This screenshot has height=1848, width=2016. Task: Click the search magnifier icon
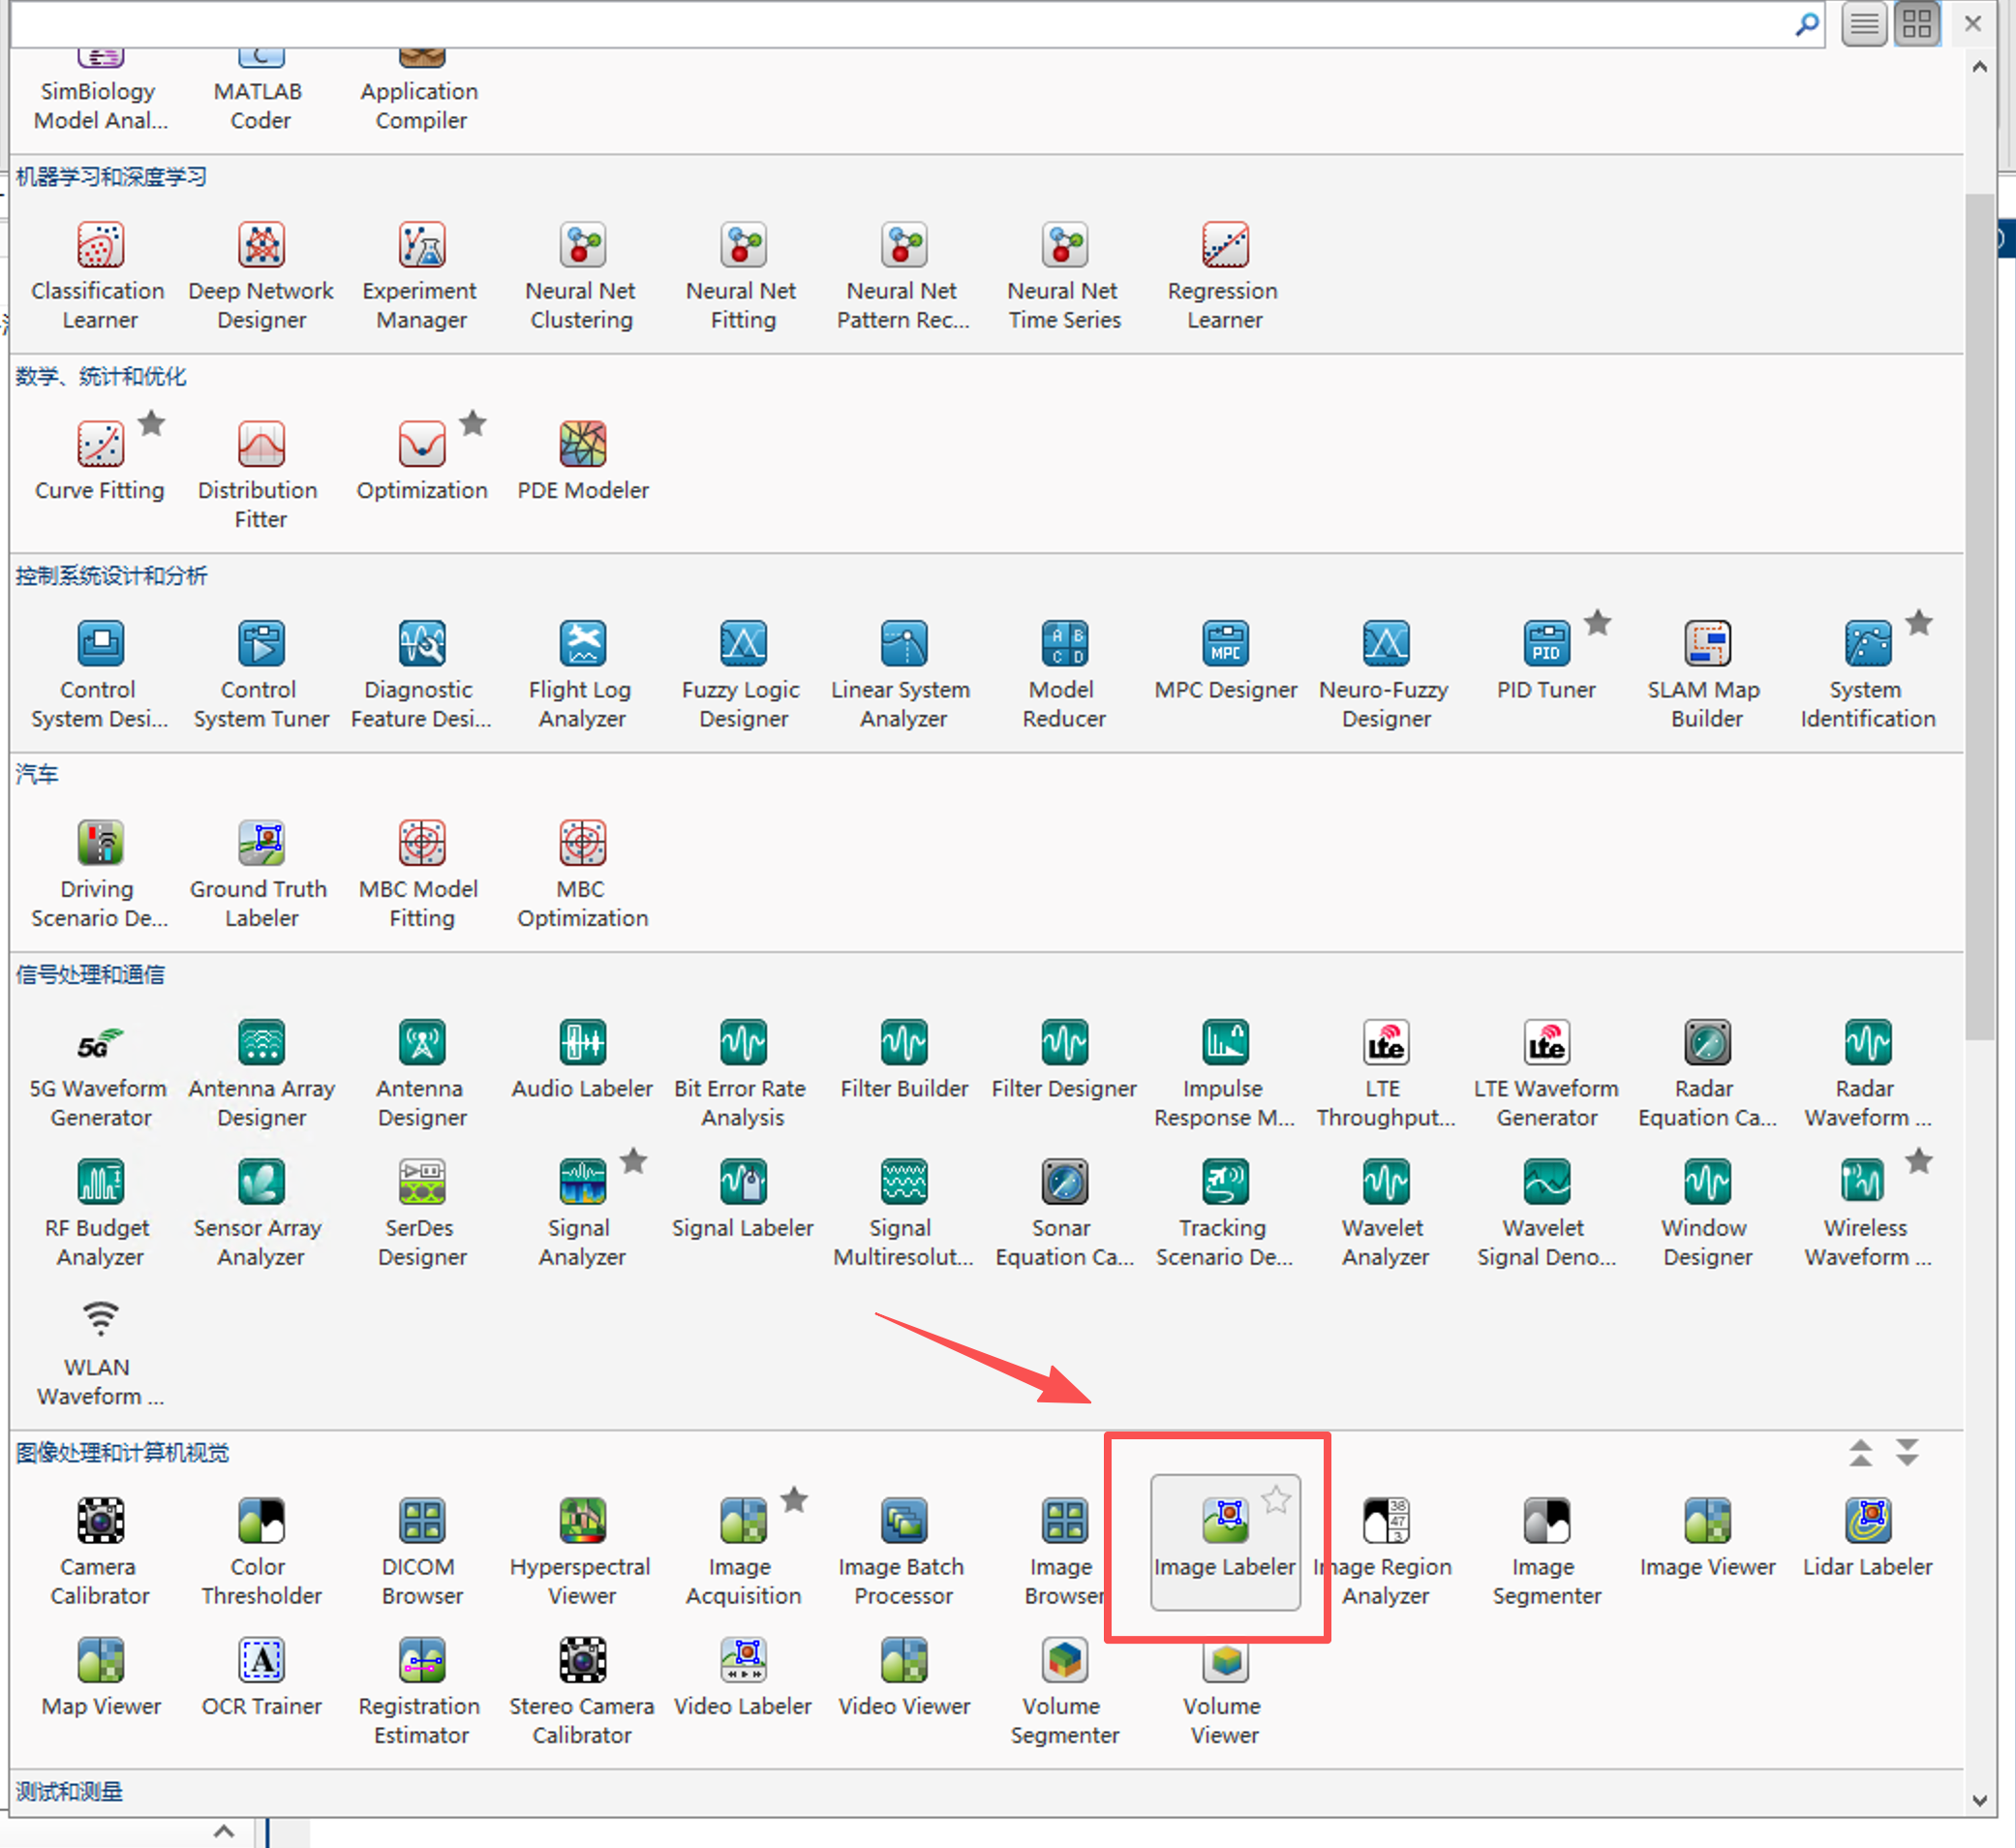click(x=1806, y=24)
